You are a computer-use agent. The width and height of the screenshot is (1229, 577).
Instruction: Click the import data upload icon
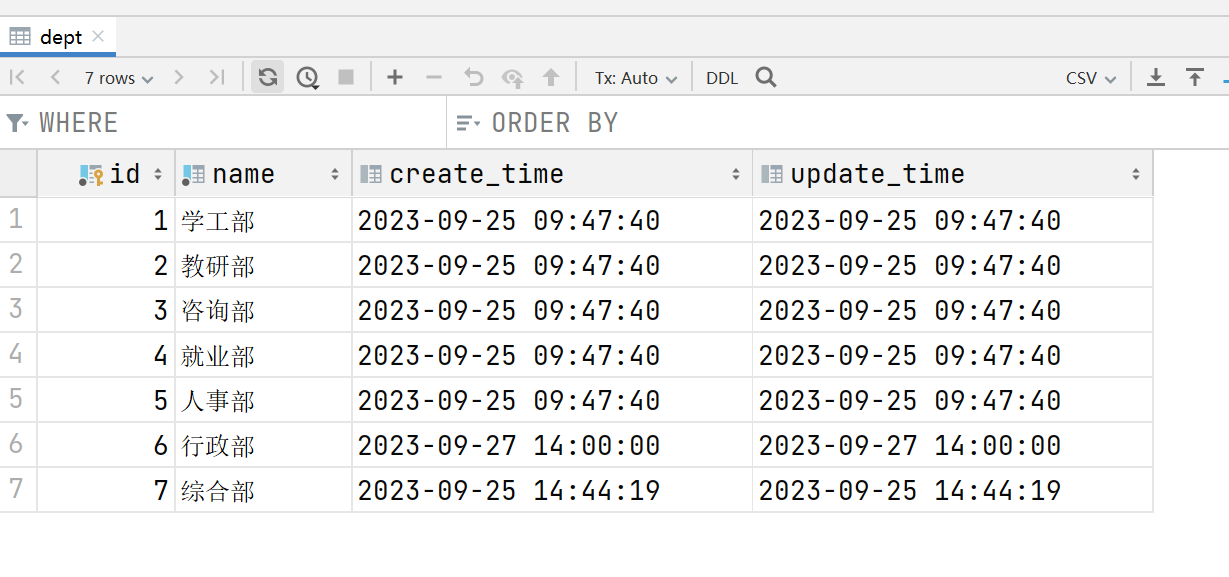(1195, 78)
